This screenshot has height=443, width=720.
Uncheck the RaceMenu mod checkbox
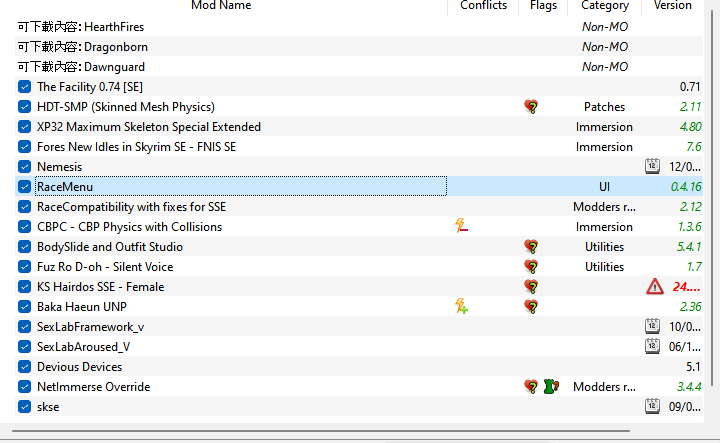tap(24, 187)
